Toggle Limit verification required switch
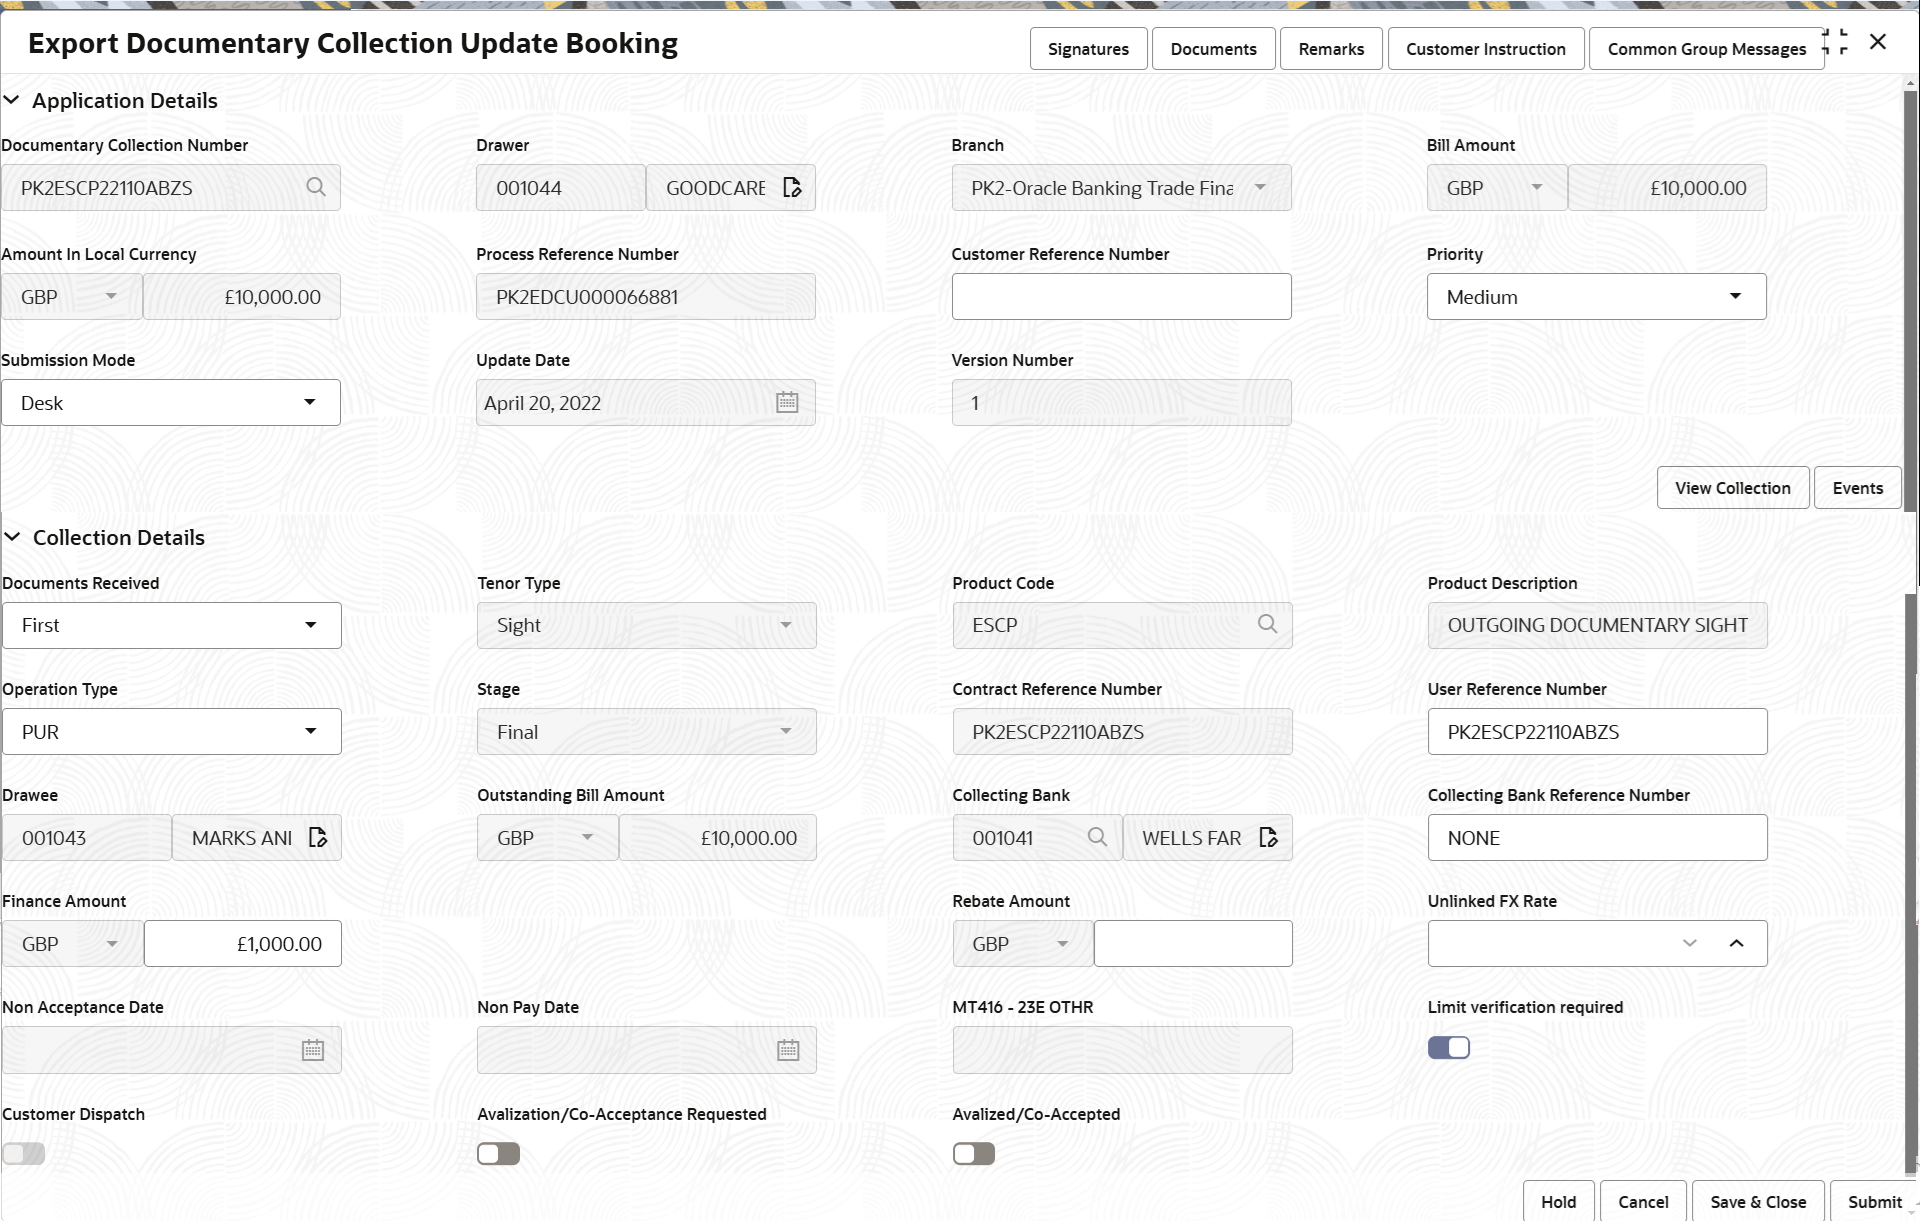 1448,1047
